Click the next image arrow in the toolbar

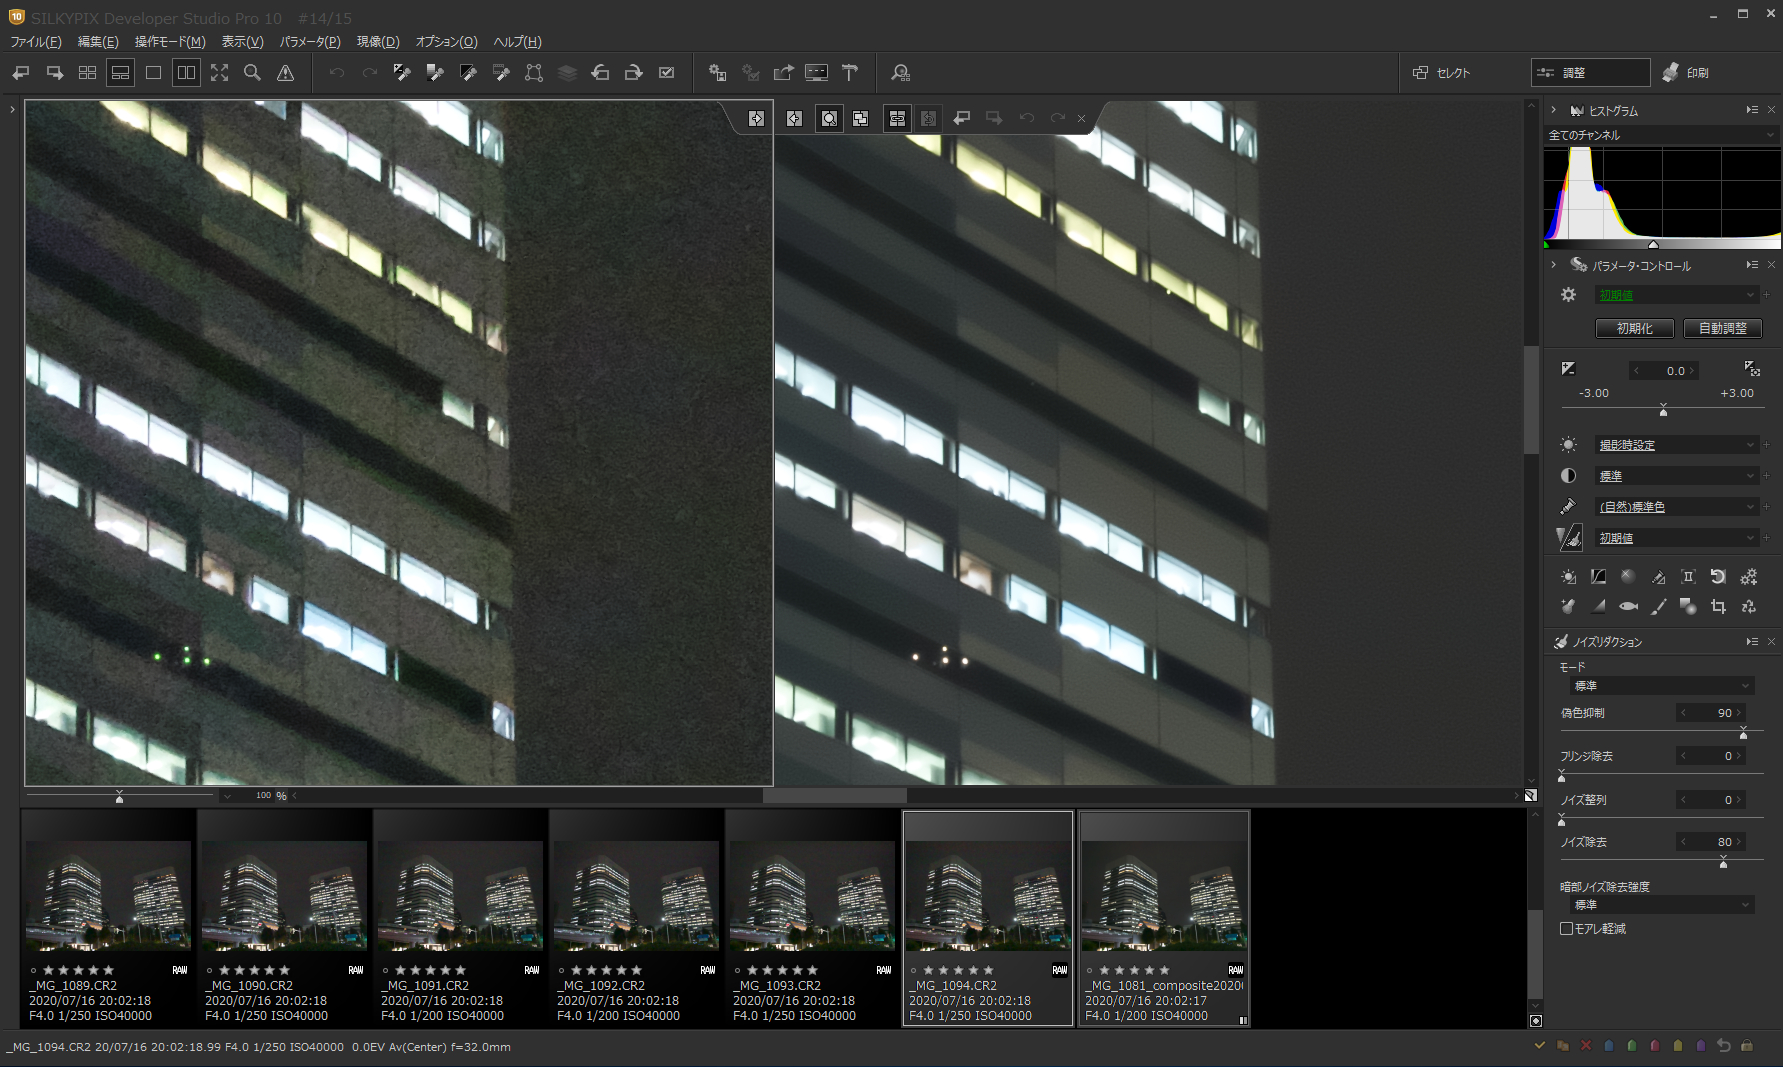(54, 73)
